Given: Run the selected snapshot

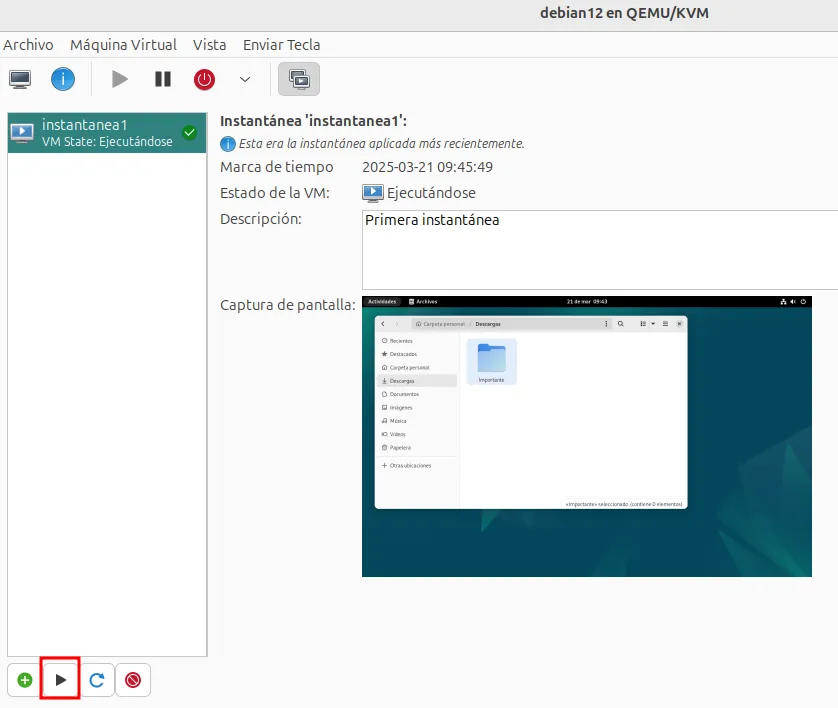Looking at the screenshot, I should point(60,680).
